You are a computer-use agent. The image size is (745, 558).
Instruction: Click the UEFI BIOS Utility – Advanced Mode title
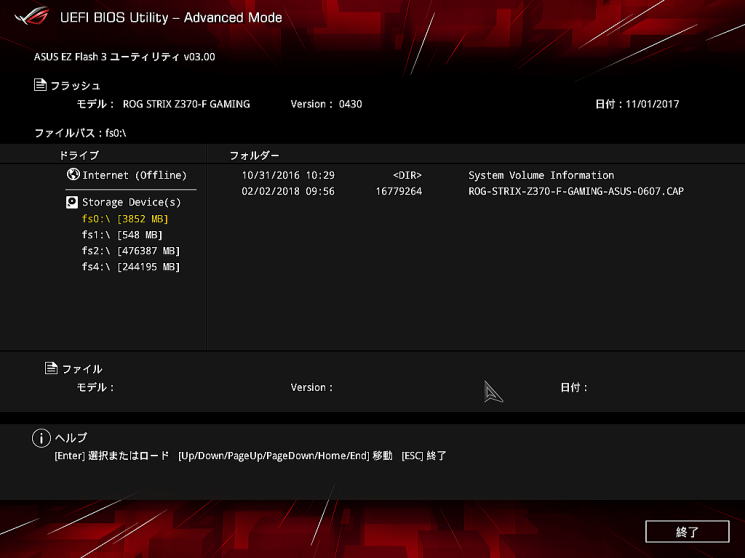171,18
